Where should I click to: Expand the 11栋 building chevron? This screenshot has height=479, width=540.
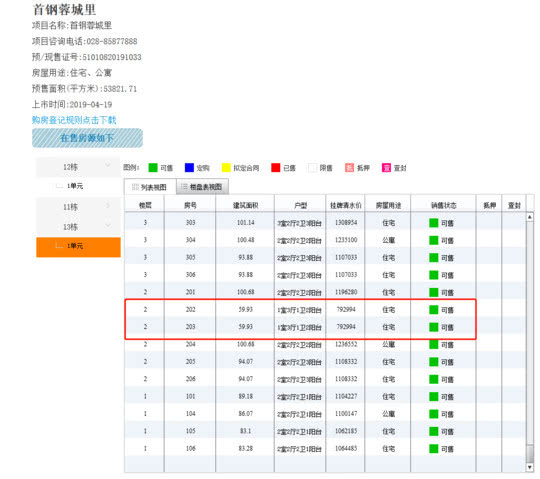tap(108, 205)
